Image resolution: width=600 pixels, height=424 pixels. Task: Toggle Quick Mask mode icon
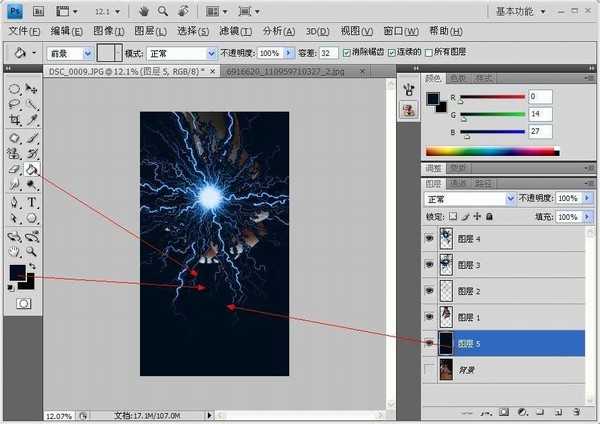[23, 302]
